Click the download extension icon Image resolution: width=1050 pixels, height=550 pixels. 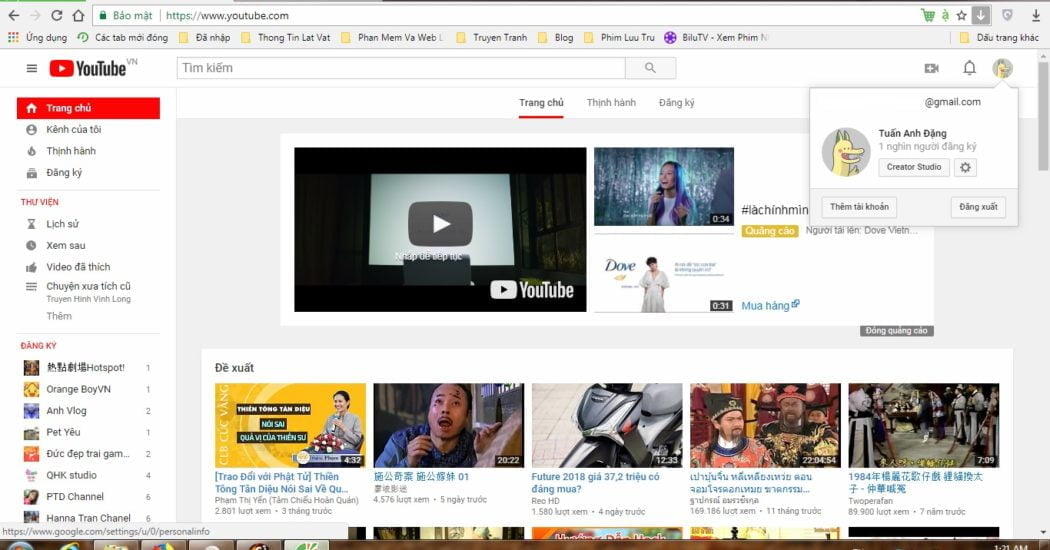[x=980, y=15]
